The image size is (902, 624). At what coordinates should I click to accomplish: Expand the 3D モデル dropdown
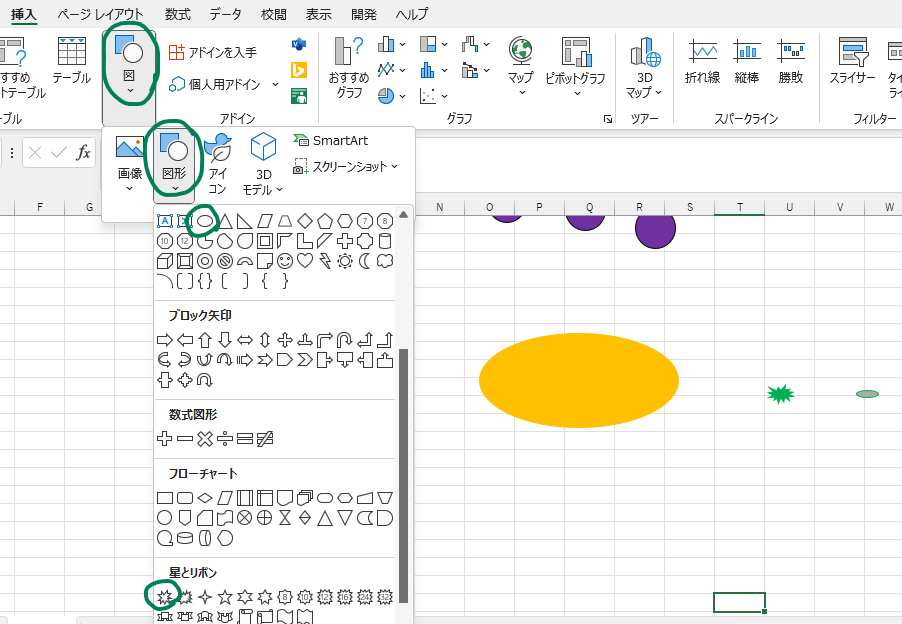(263, 164)
